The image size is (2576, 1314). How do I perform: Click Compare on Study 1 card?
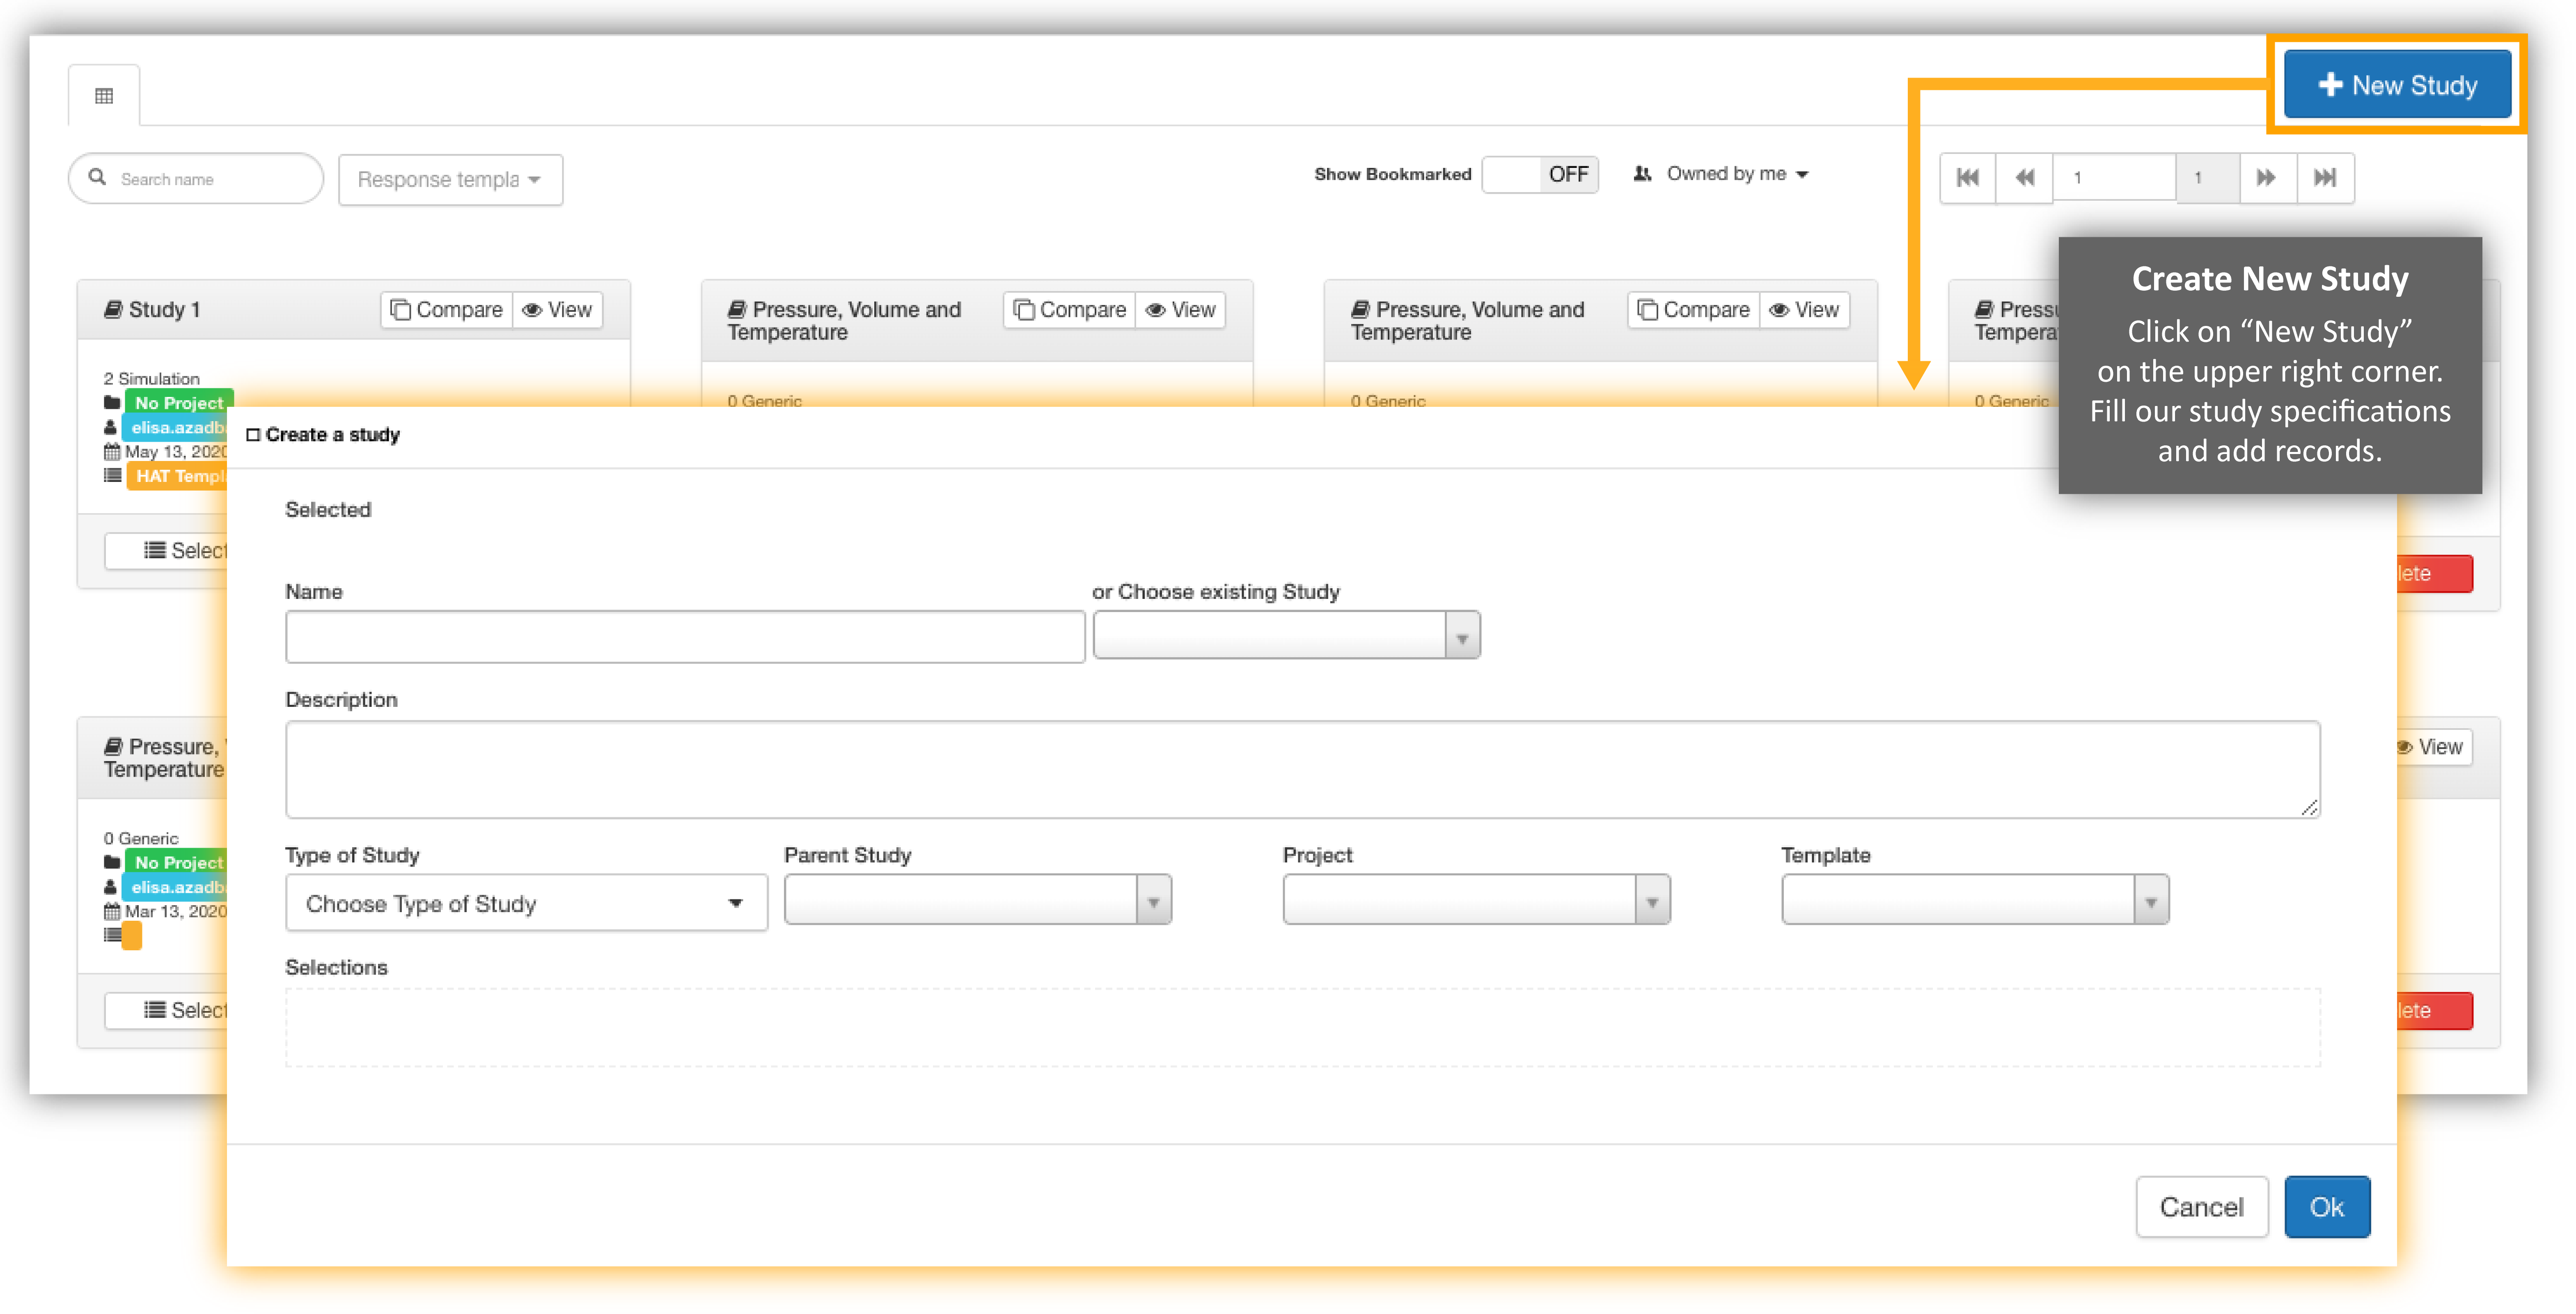[447, 310]
